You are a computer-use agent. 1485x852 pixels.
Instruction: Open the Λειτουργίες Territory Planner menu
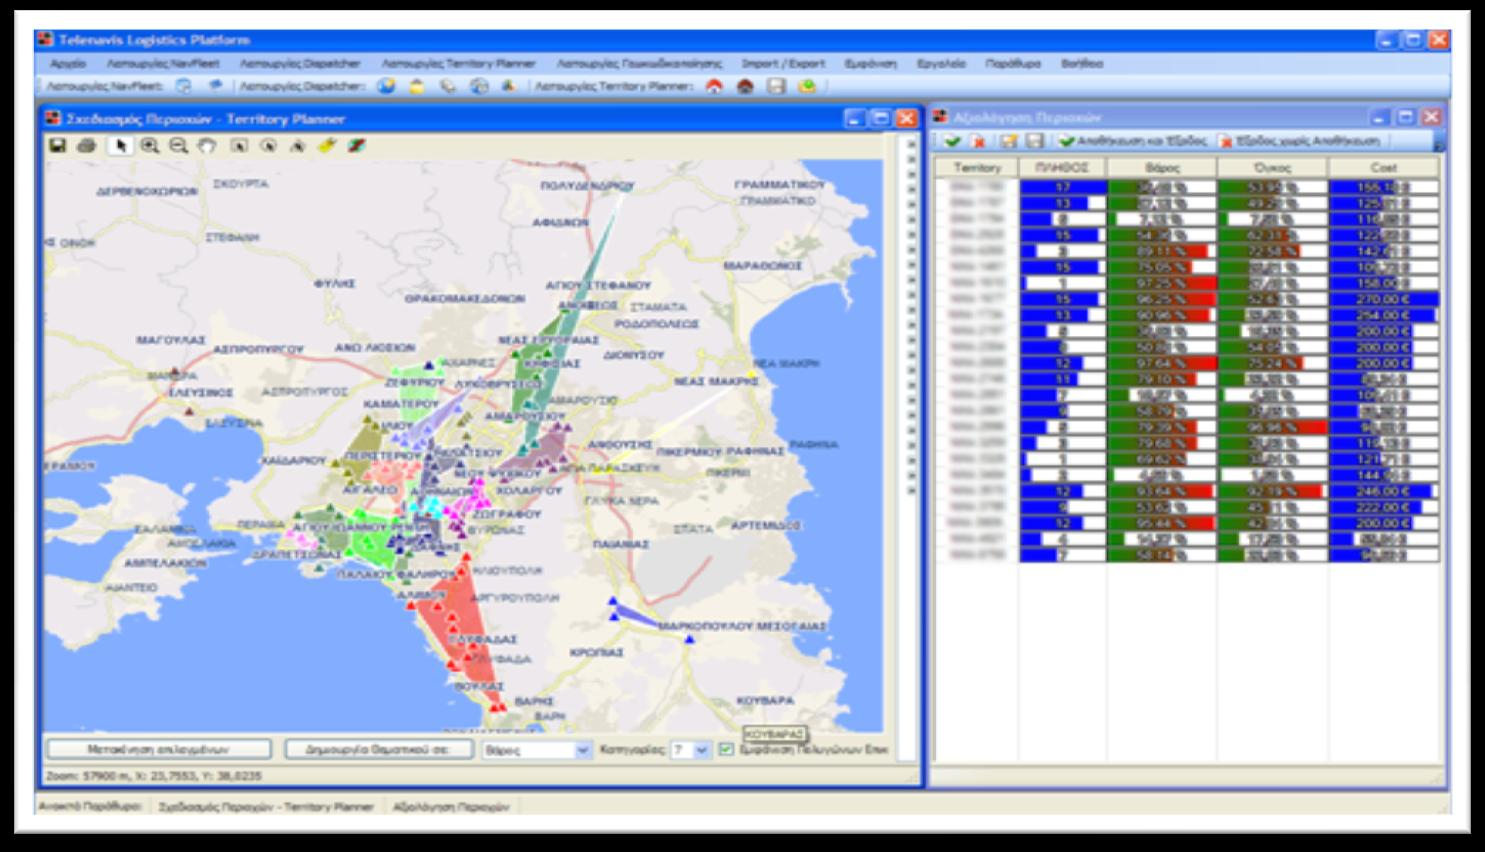(x=459, y=63)
